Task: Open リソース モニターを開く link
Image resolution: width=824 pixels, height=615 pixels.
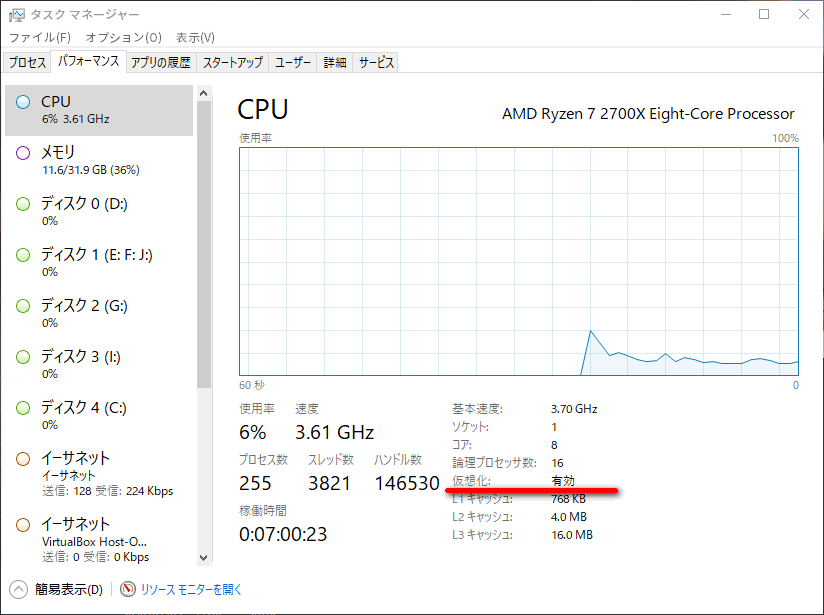Action: tap(191, 589)
